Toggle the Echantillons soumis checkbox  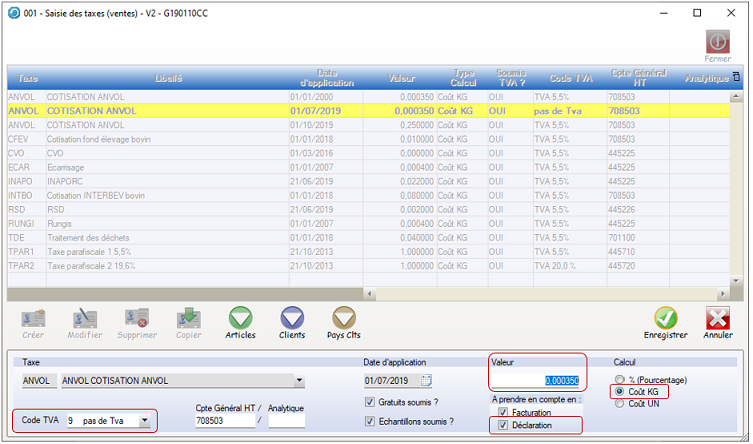(371, 422)
